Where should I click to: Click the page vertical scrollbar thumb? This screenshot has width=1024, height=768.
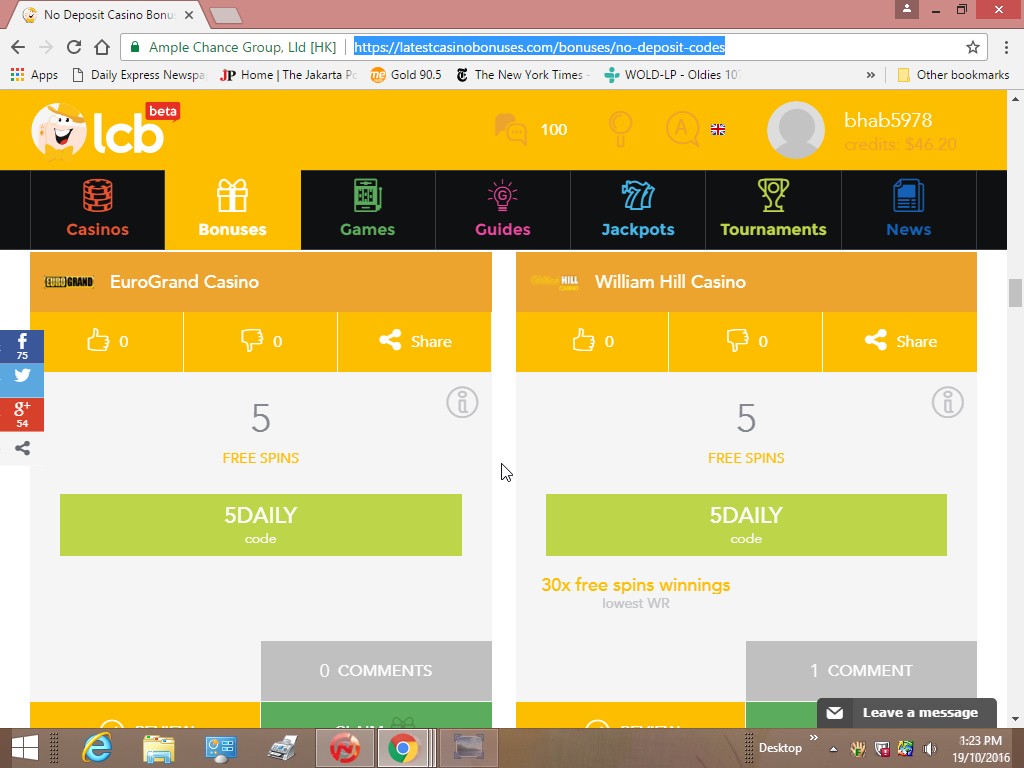tap(1015, 293)
